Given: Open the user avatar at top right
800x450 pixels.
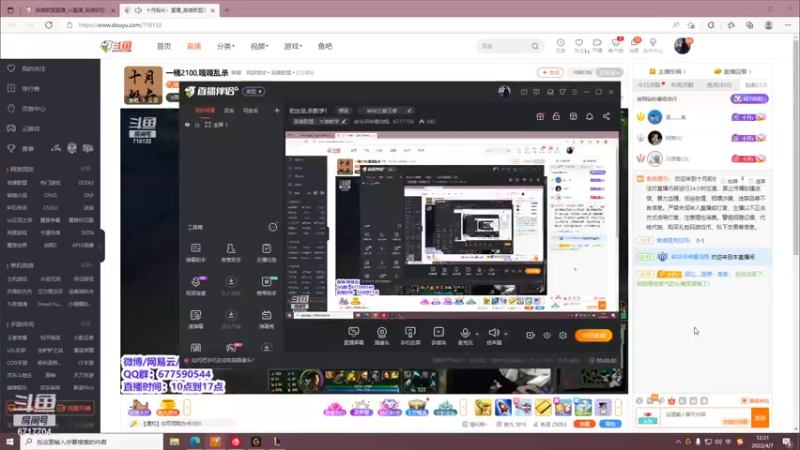Looking at the screenshot, I should [682, 46].
